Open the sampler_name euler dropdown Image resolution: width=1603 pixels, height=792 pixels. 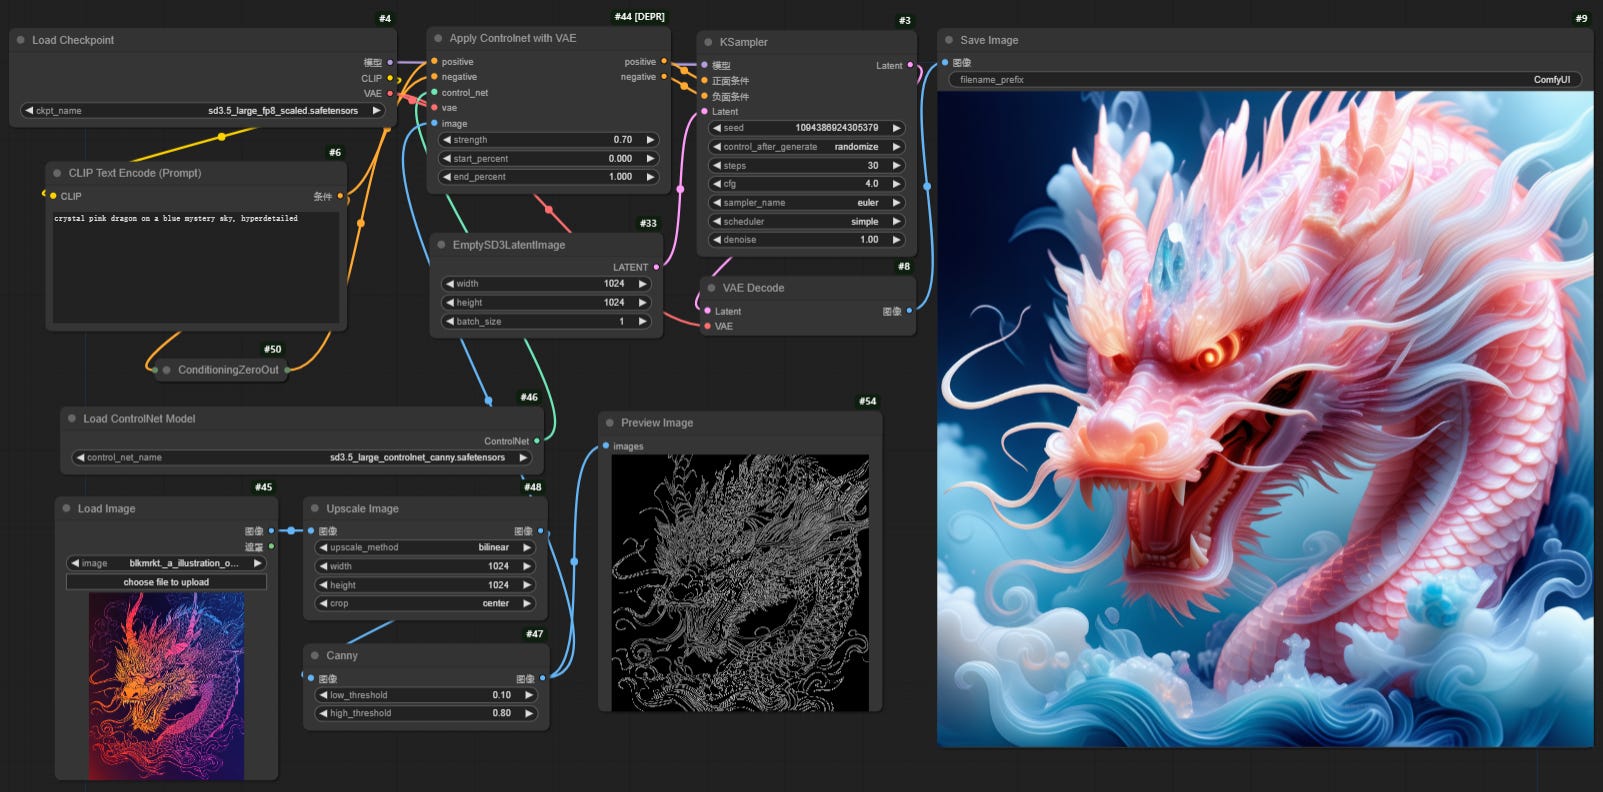[807, 202]
